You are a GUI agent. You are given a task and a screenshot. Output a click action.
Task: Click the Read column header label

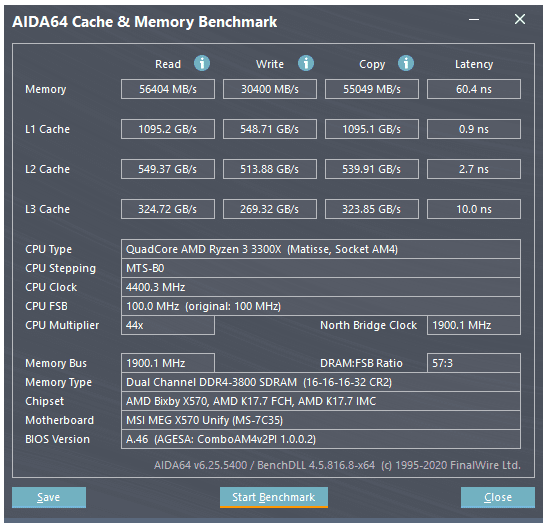168,64
